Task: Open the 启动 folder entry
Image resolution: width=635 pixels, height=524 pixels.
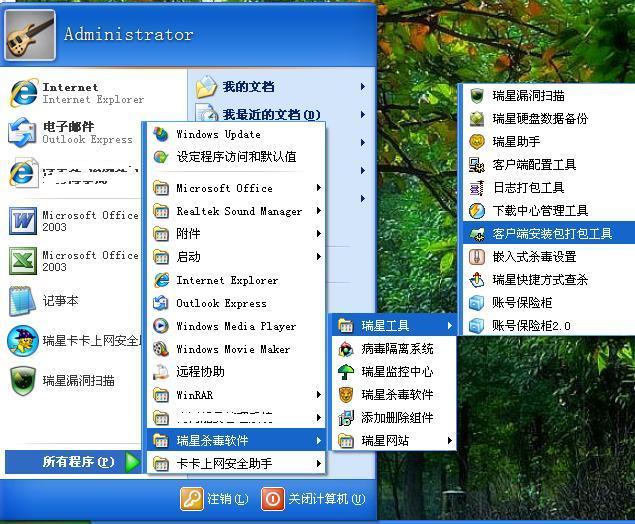Action: 236,257
